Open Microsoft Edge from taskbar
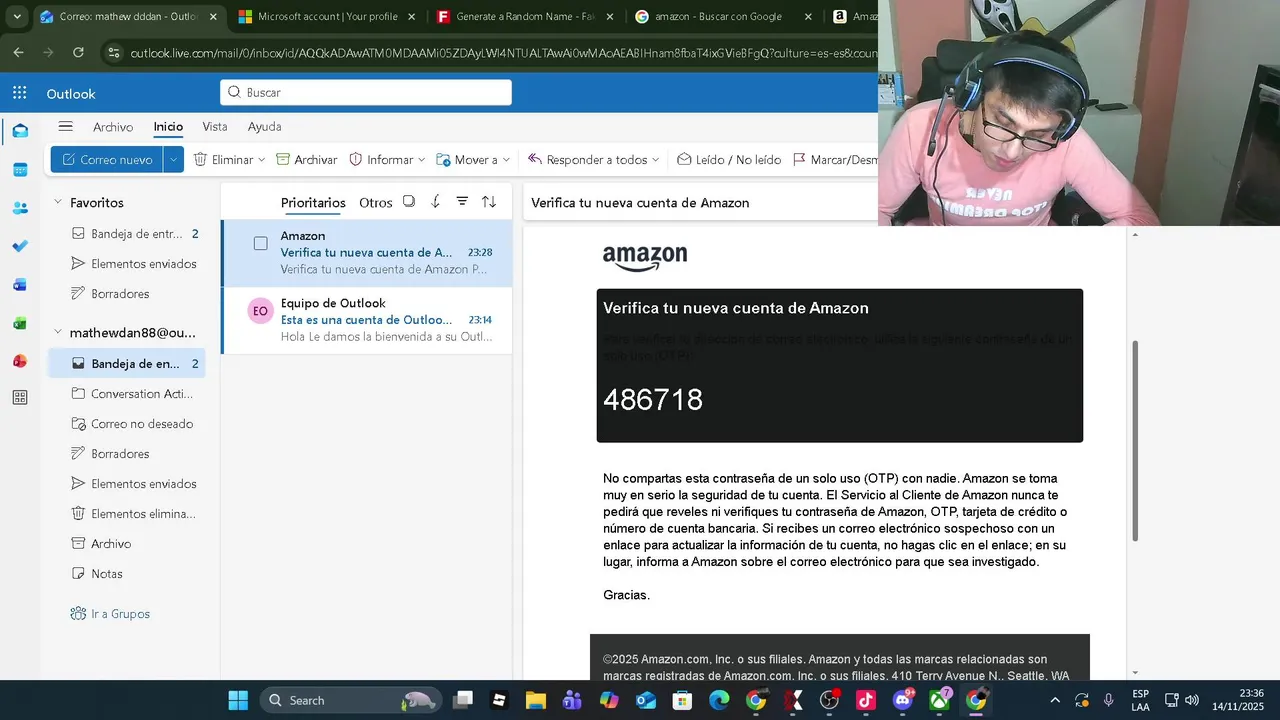 [719, 700]
